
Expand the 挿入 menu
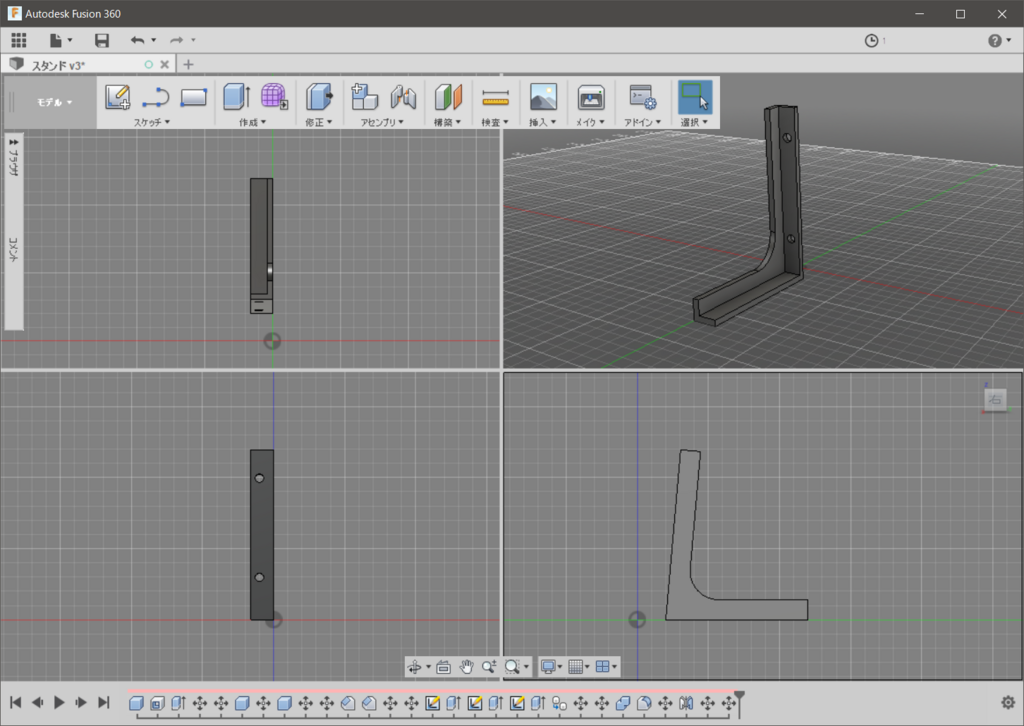tap(542, 122)
